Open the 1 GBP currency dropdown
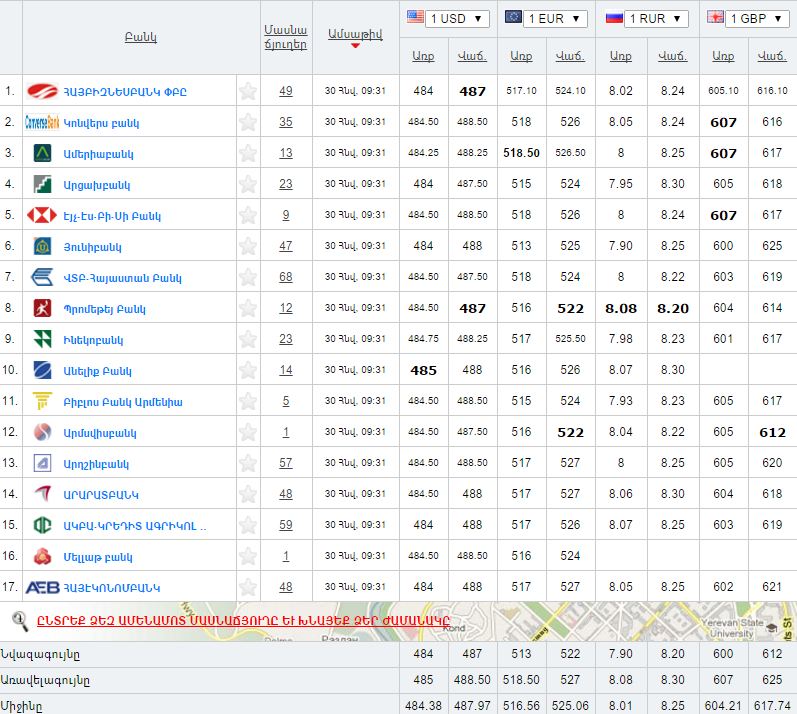Viewport: 797px width, 714px height. [x=745, y=19]
